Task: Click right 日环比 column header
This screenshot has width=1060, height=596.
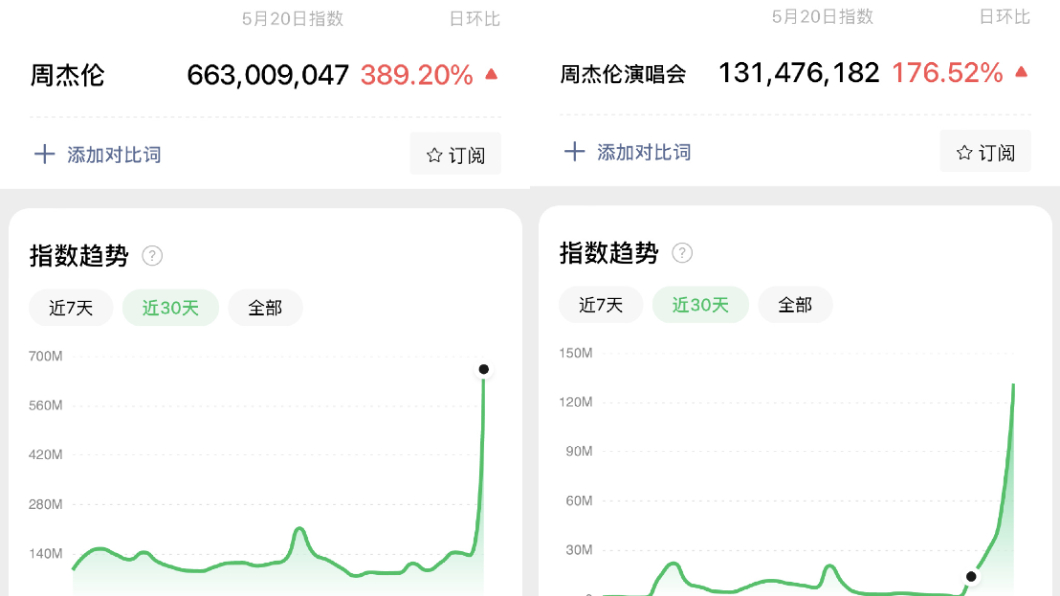Action: [x=1005, y=16]
